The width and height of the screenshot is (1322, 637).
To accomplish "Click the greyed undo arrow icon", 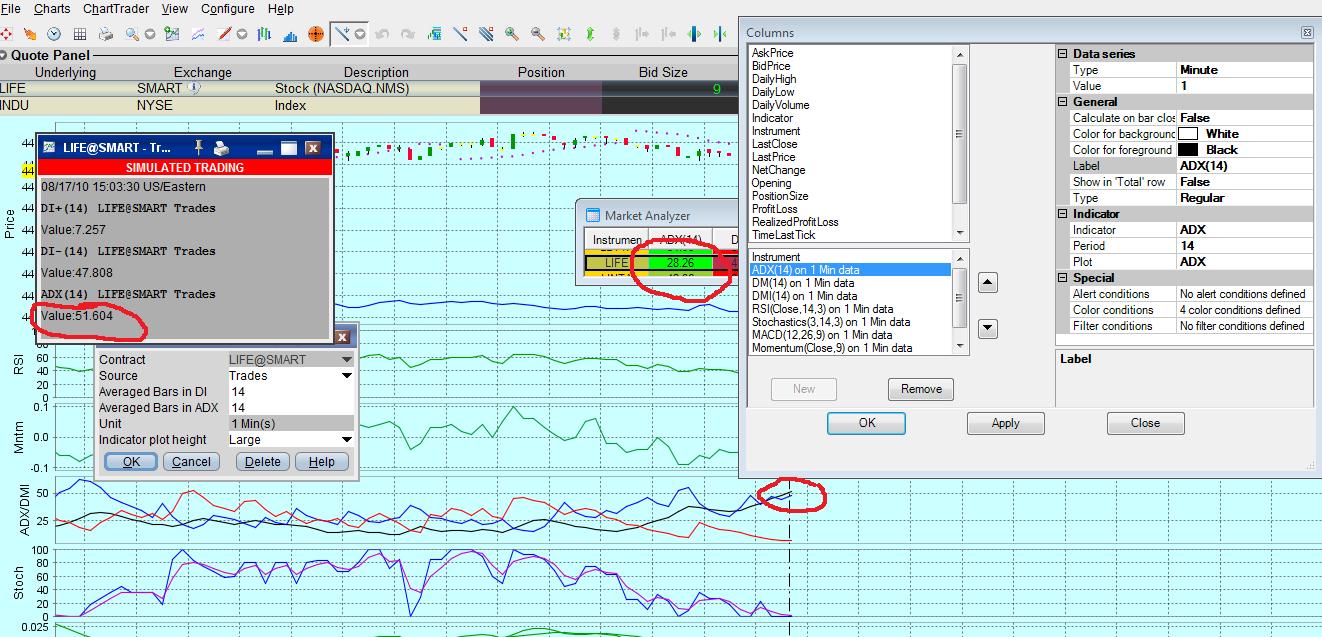I will (382, 34).
